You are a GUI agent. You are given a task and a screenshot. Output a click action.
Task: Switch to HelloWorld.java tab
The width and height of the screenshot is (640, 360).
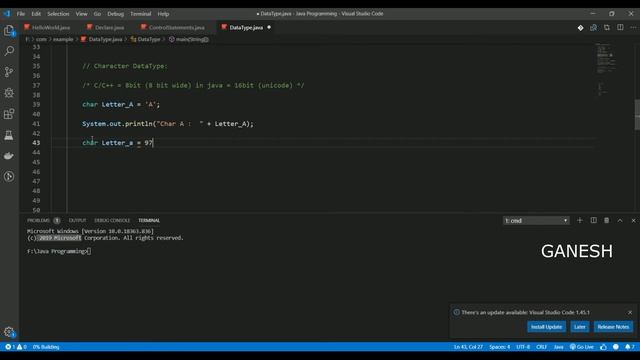[x=47, y=27]
